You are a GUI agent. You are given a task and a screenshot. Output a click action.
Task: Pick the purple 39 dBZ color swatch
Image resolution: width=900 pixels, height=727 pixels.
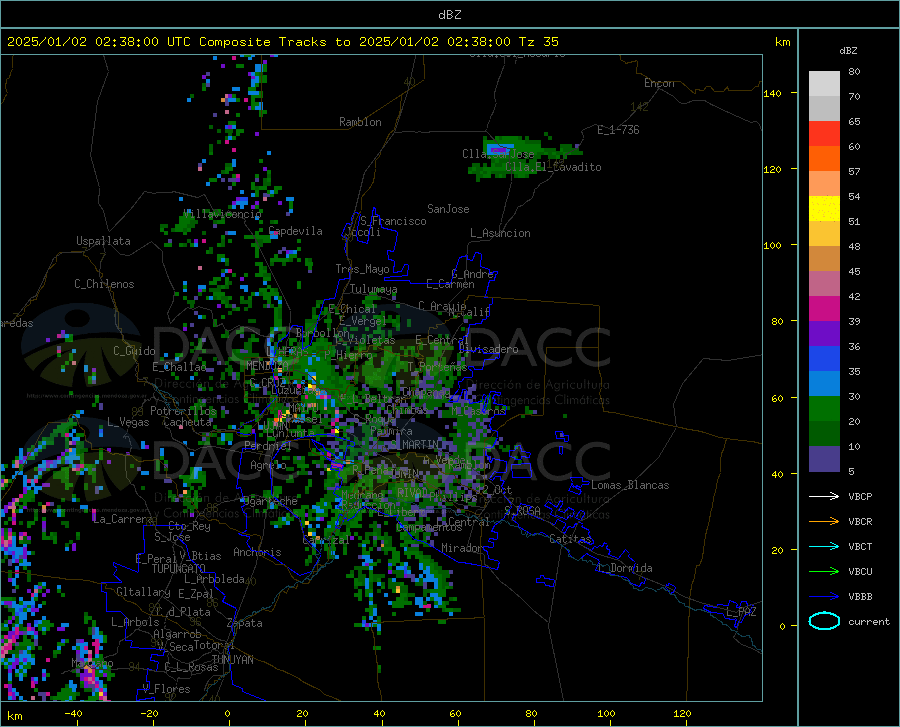[x=824, y=334]
